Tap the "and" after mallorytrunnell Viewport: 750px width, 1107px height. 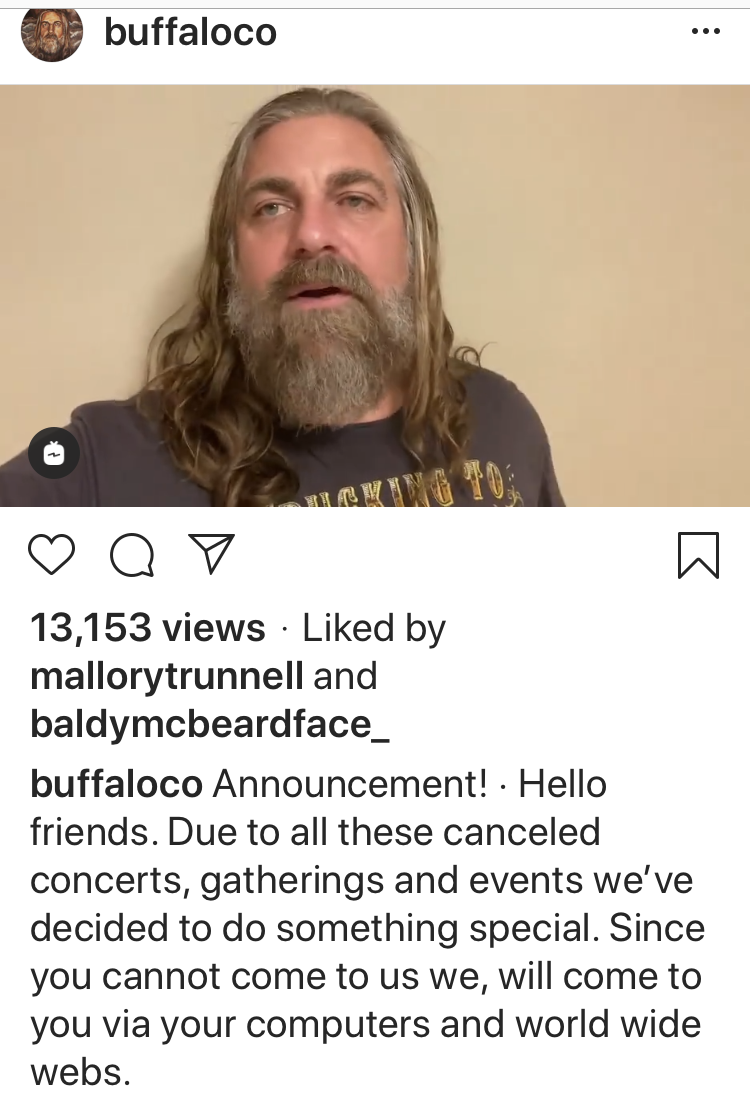[346, 676]
